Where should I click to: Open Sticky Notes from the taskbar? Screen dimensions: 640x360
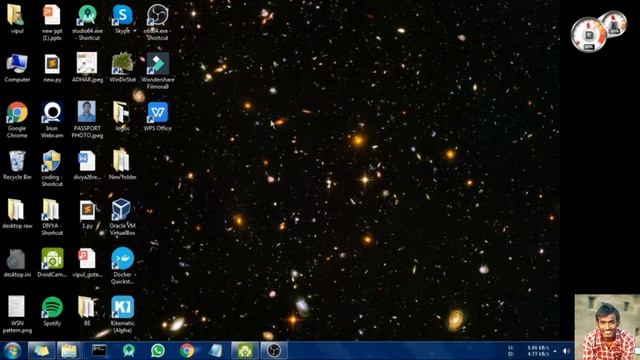[41, 351]
